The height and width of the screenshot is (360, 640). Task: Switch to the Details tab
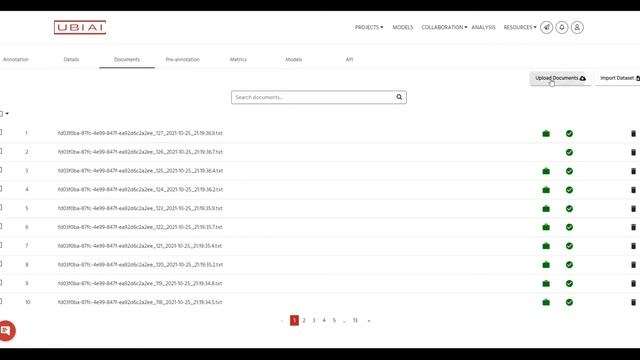(71, 59)
